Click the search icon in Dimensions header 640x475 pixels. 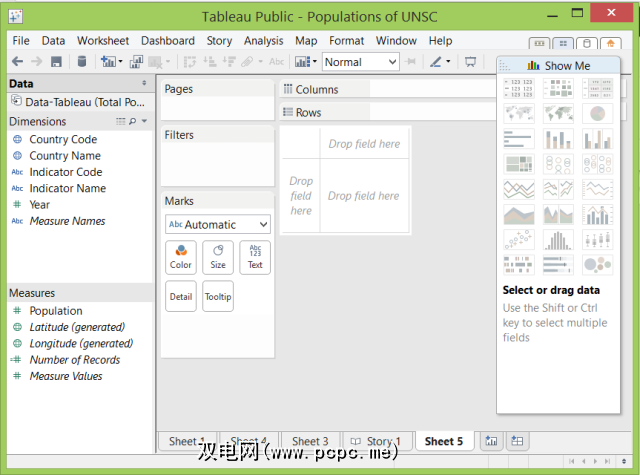133,121
